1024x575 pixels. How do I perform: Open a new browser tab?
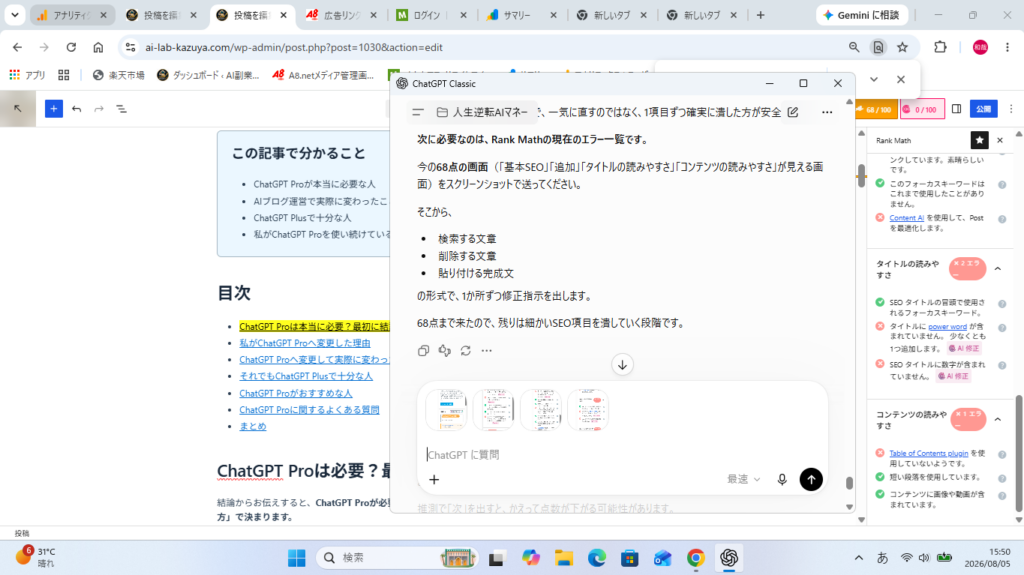coord(760,15)
